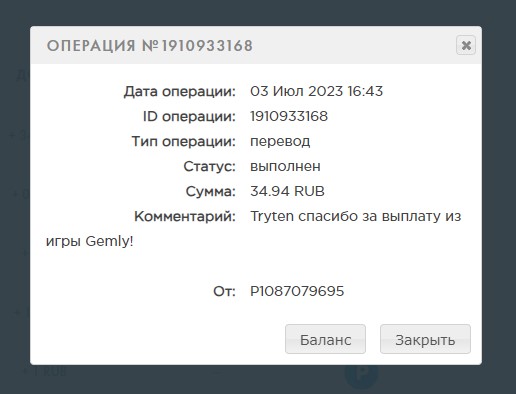Click the comment text starting with Tryten
This screenshot has height=394, width=516.
pyautogui.click(x=356, y=216)
